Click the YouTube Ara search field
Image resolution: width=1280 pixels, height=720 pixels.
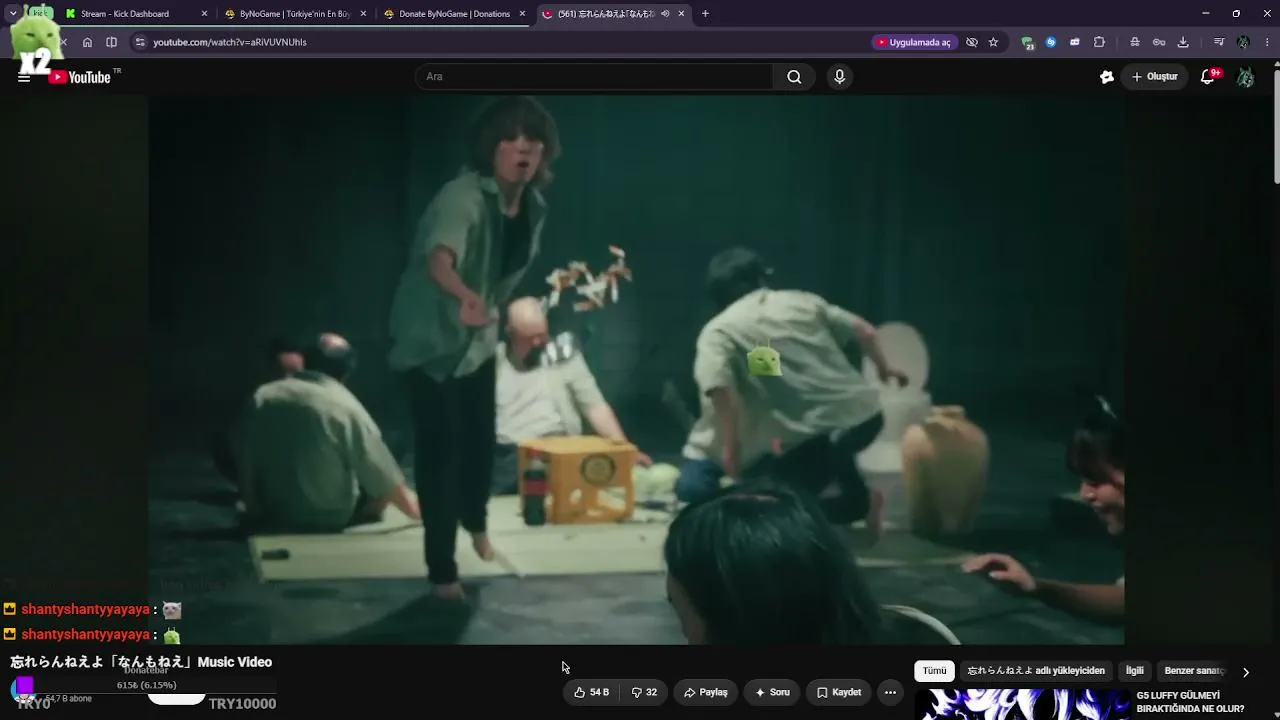click(x=594, y=77)
